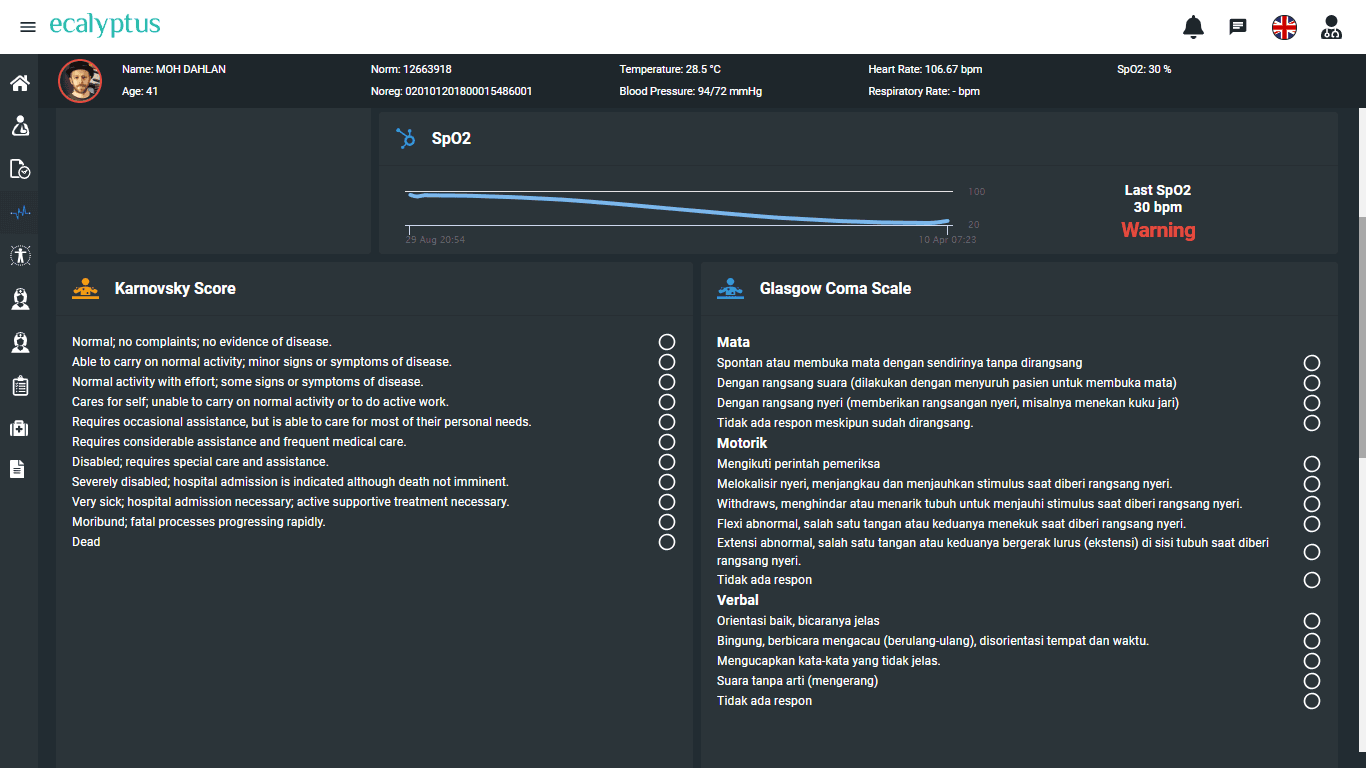Image resolution: width=1366 pixels, height=768 pixels.
Task: Click the first aid kit sidebar icon
Action: [x=19, y=428]
